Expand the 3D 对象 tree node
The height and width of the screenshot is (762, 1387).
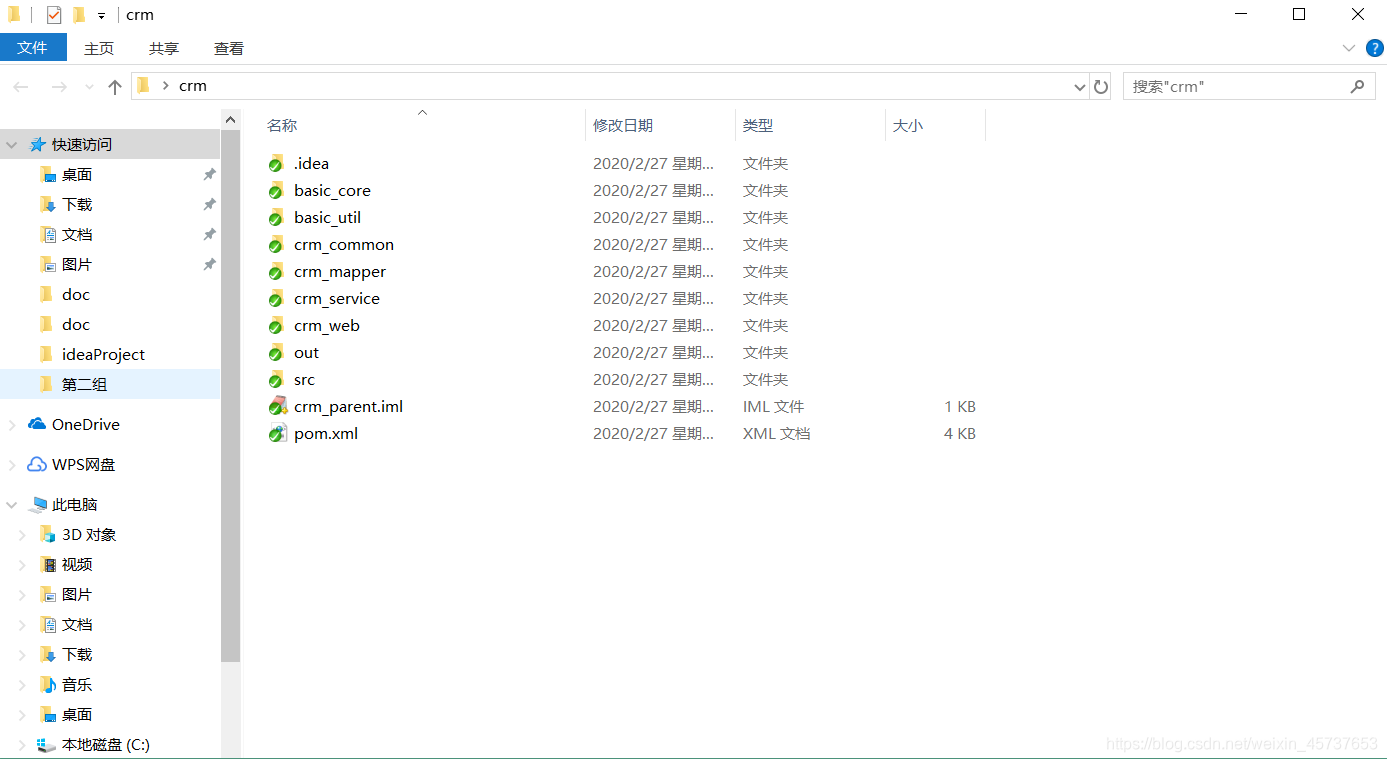(23, 535)
